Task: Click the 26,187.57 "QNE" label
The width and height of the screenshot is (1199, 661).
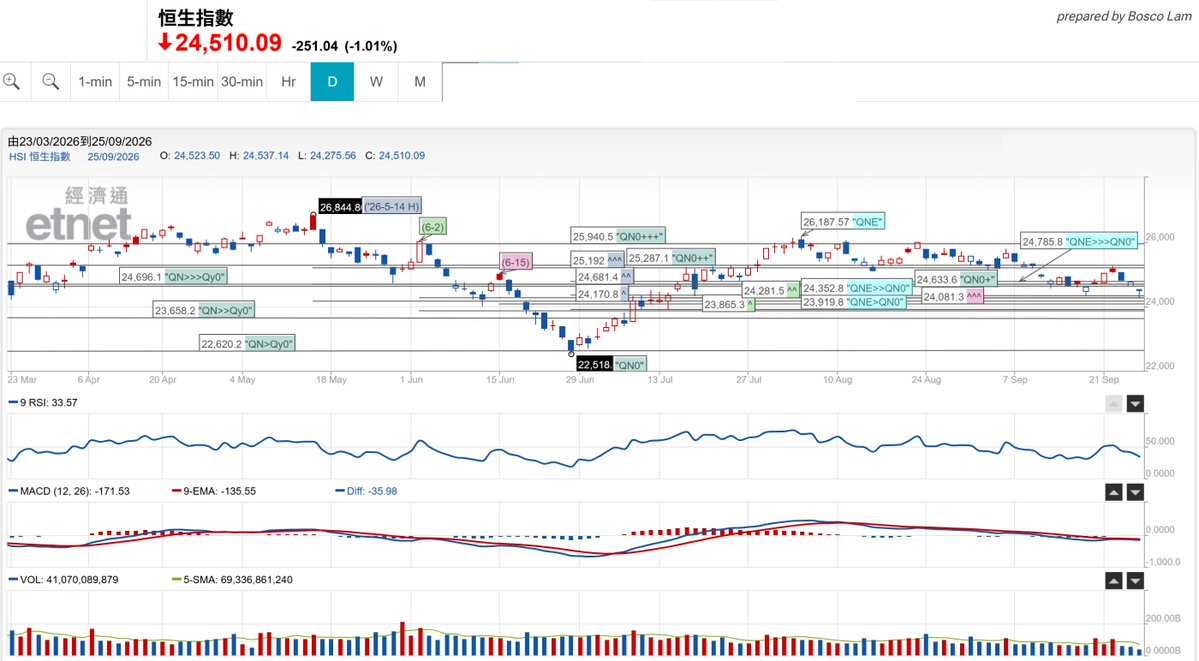Action: 843,222
